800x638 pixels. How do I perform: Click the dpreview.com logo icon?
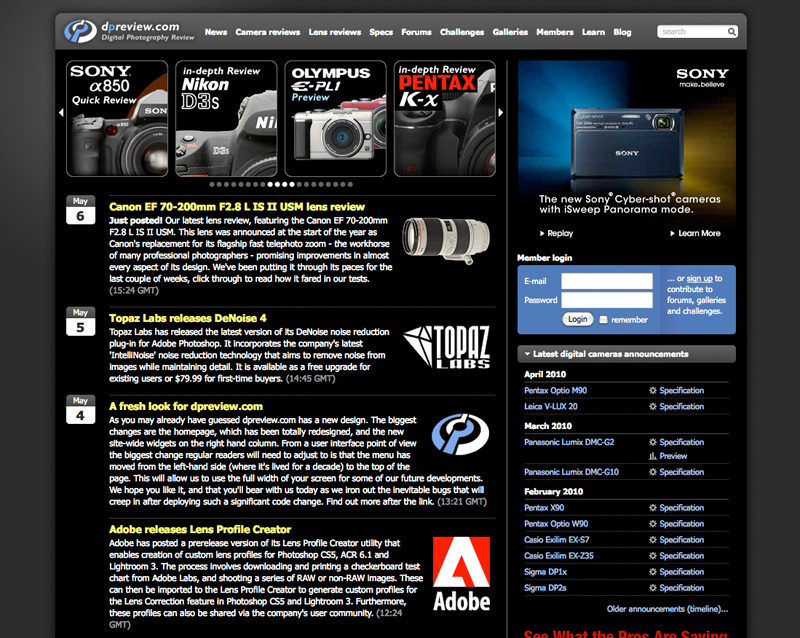(x=79, y=31)
